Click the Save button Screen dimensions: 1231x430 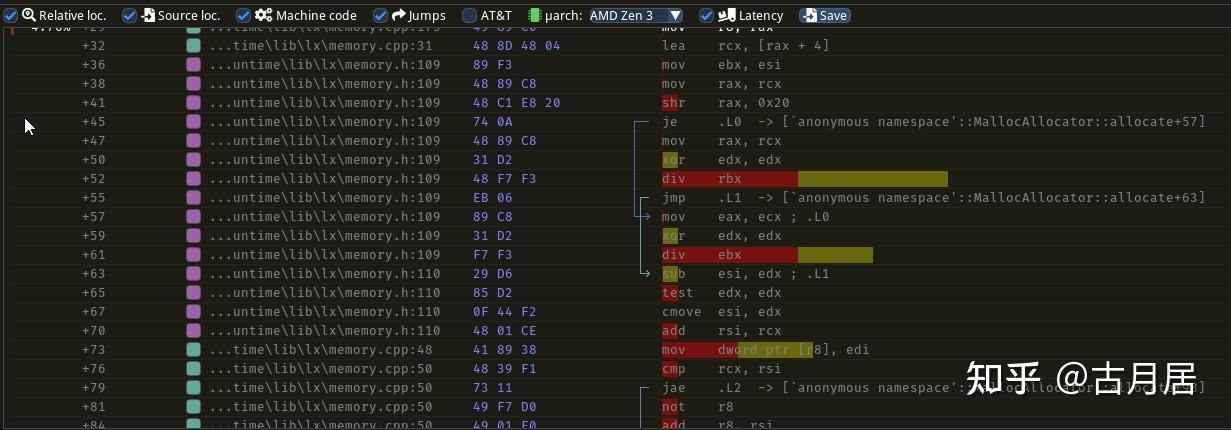tap(824, 15)
